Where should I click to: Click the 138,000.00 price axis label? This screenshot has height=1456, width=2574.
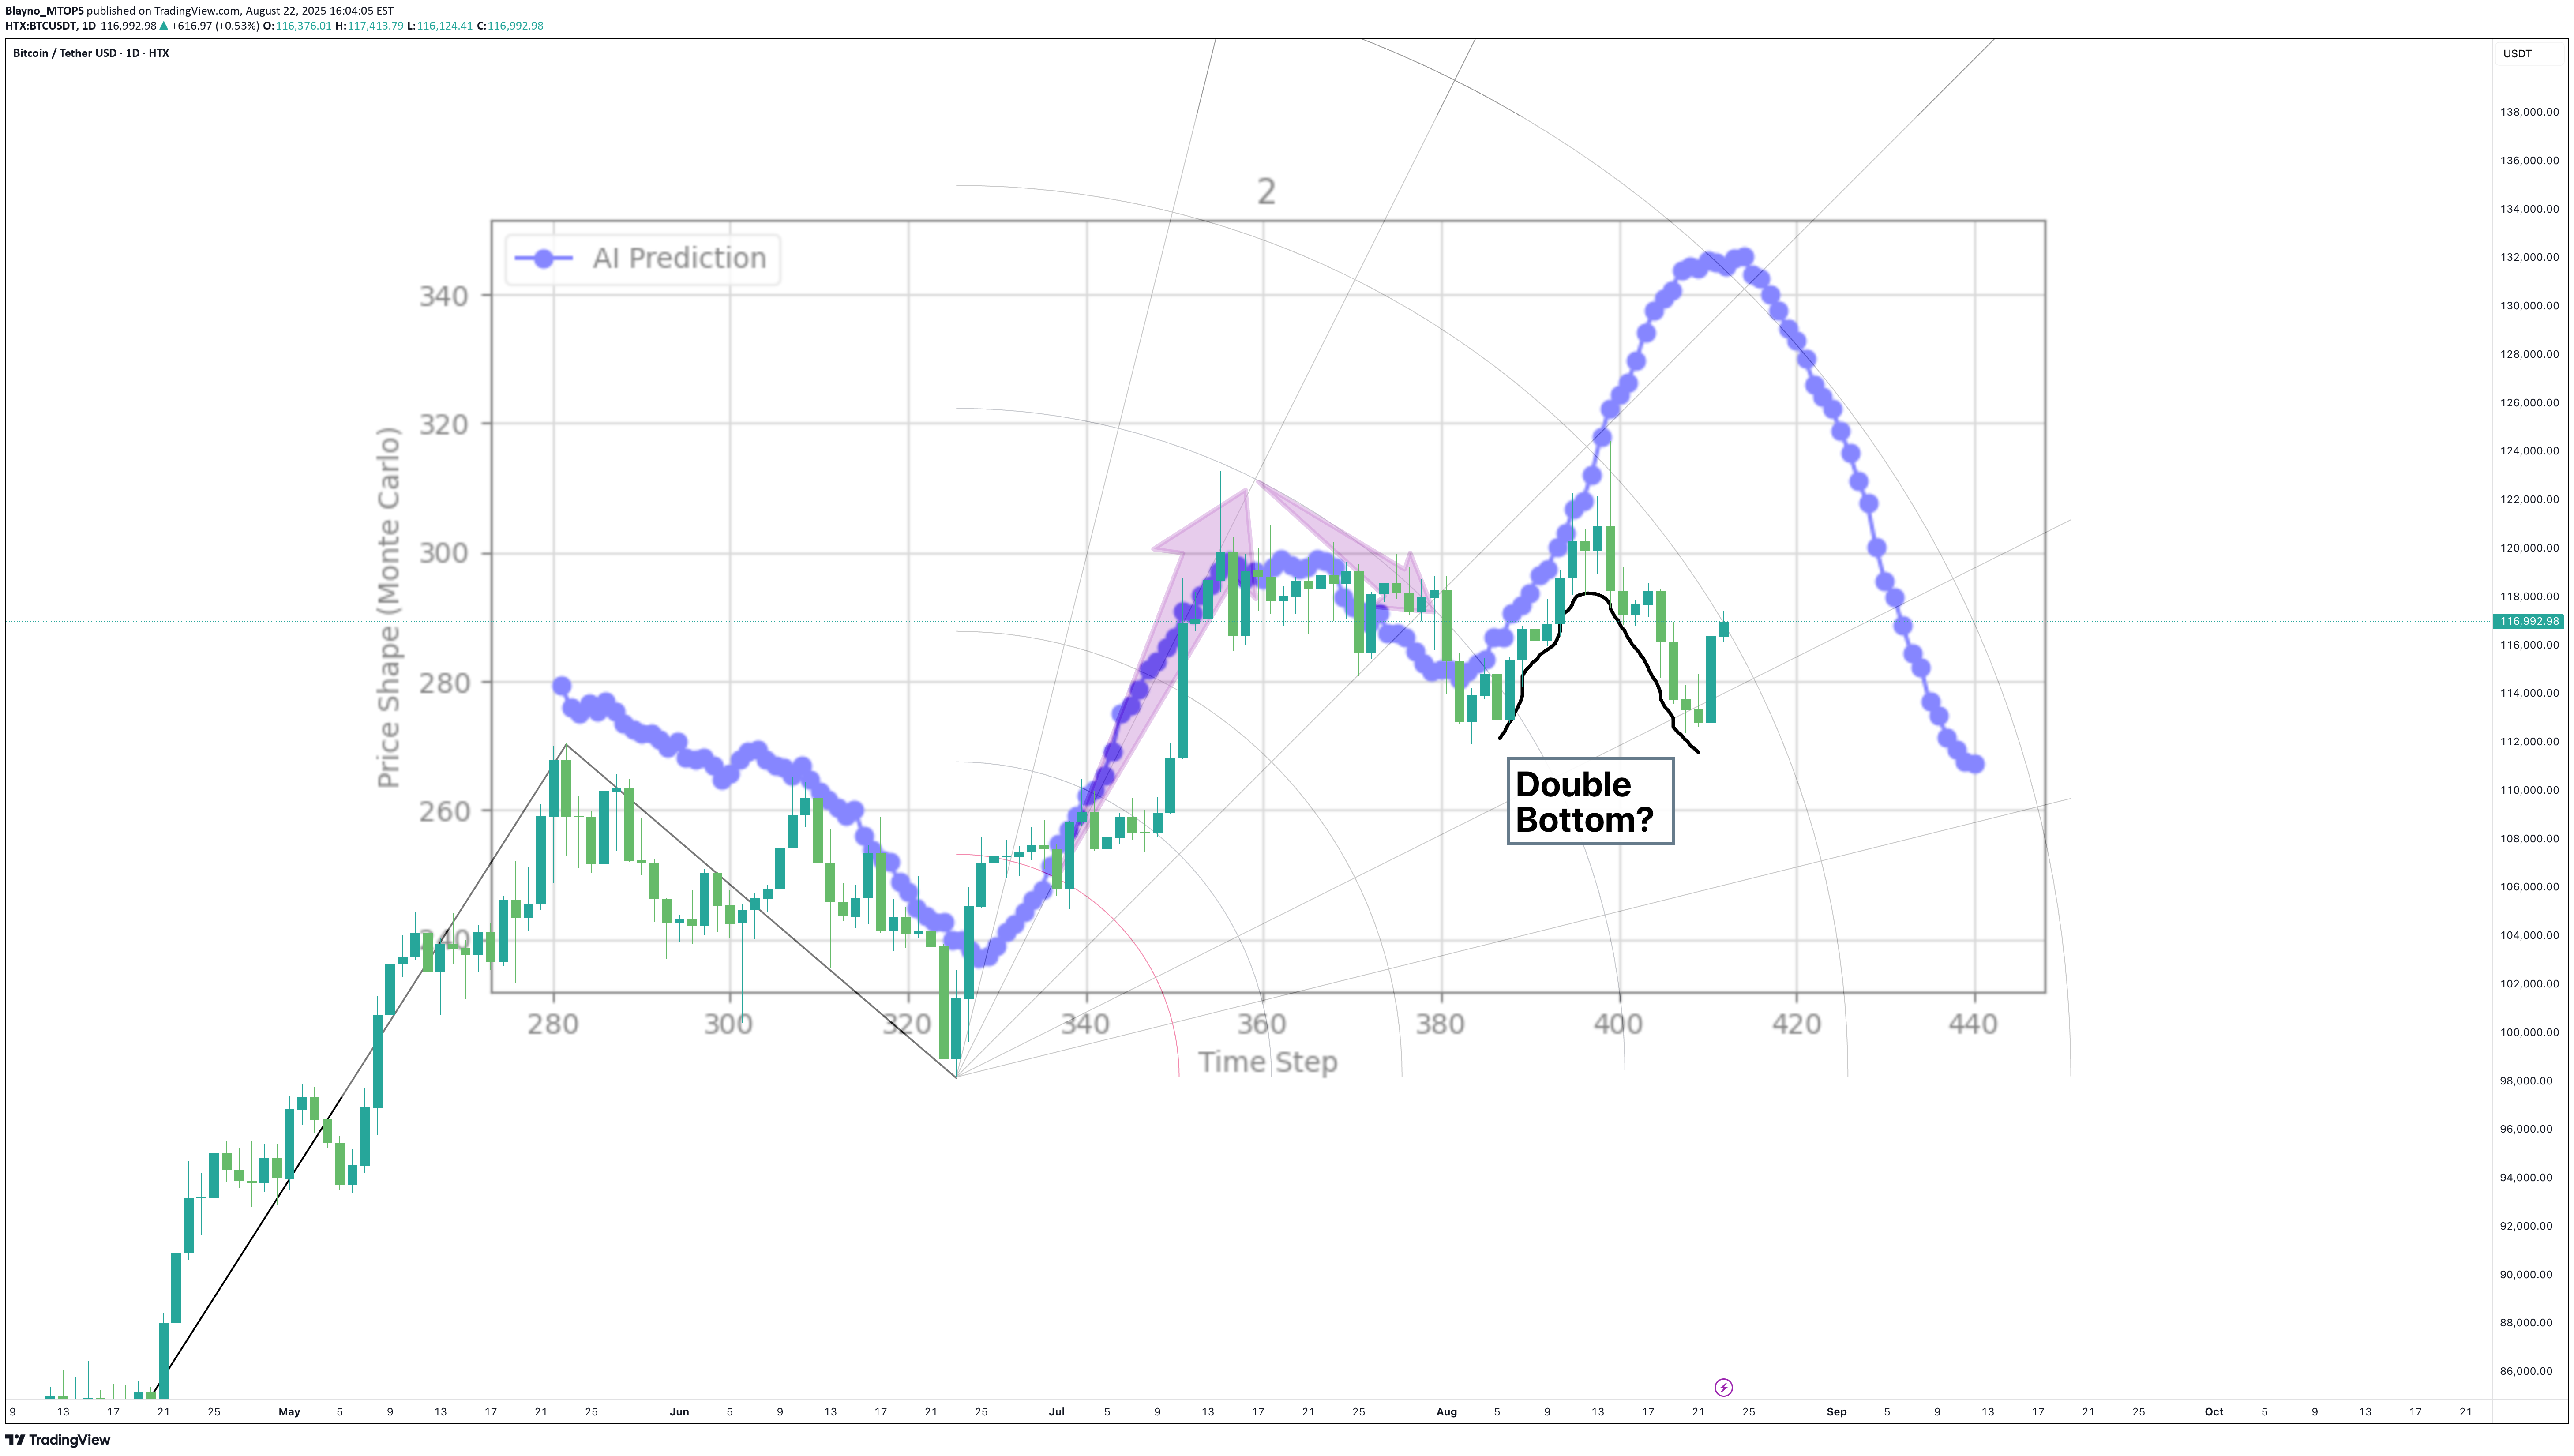pos(2529,112)
